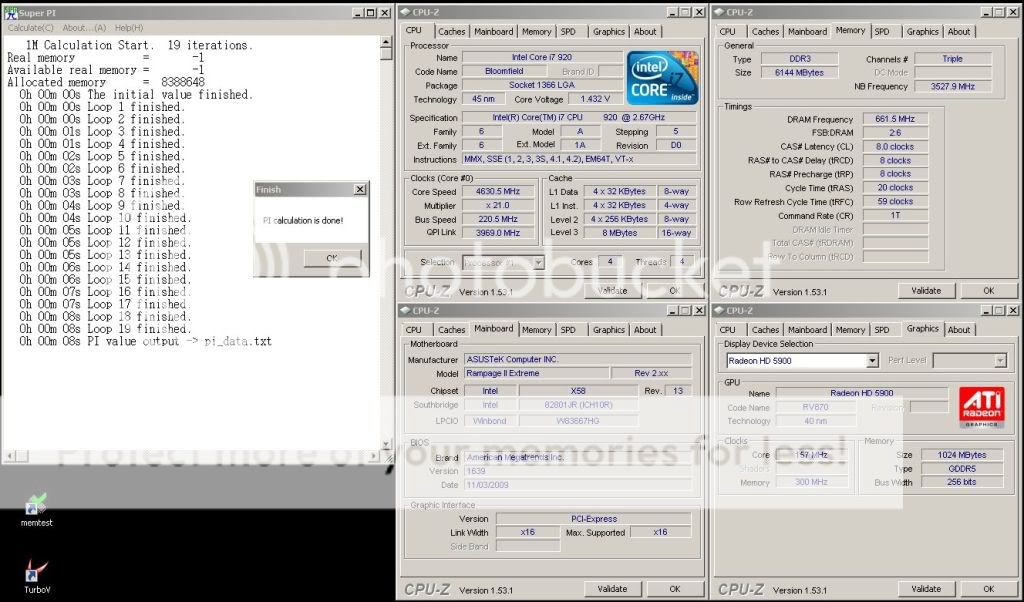
Task: Click the GPU Name field Radeon HD 5900
Action: point(861,393)
